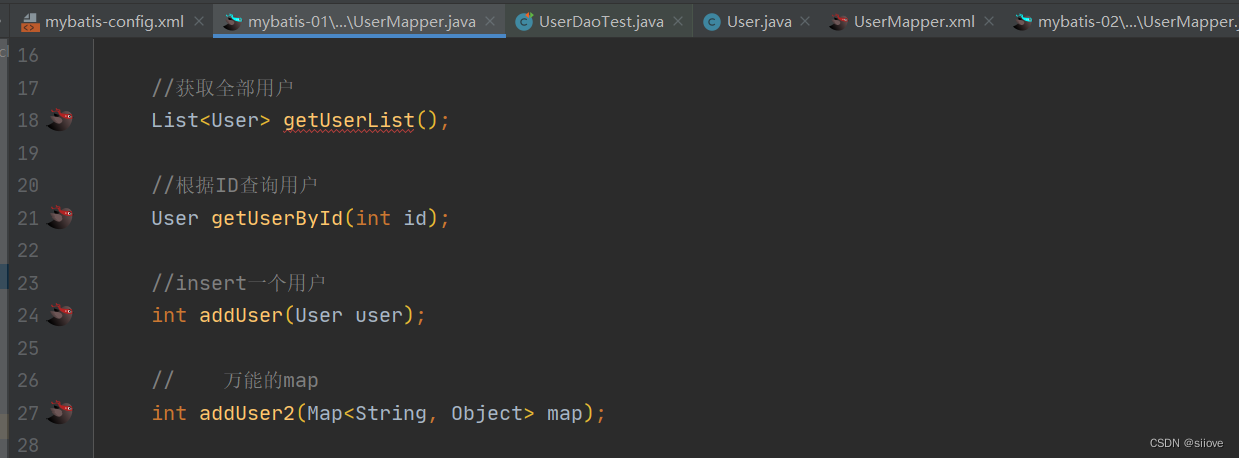This screenshot has width=1239, height=458.
Task: Click MyBatis gutter icon on line 21
Action: point(60,217)
